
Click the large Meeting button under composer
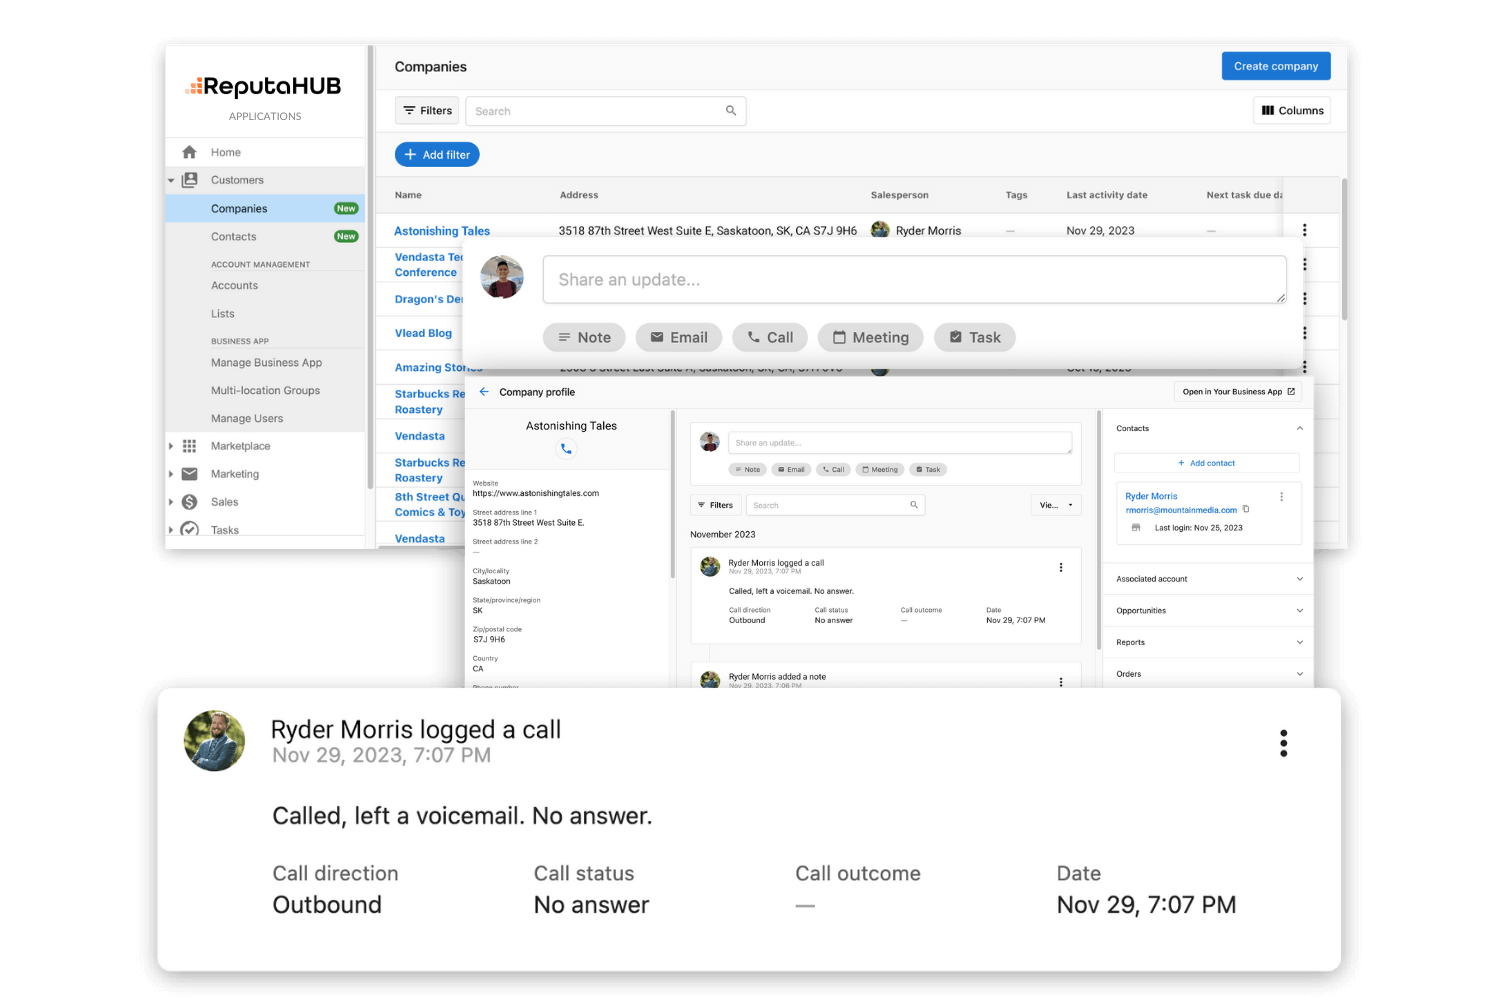871,338
